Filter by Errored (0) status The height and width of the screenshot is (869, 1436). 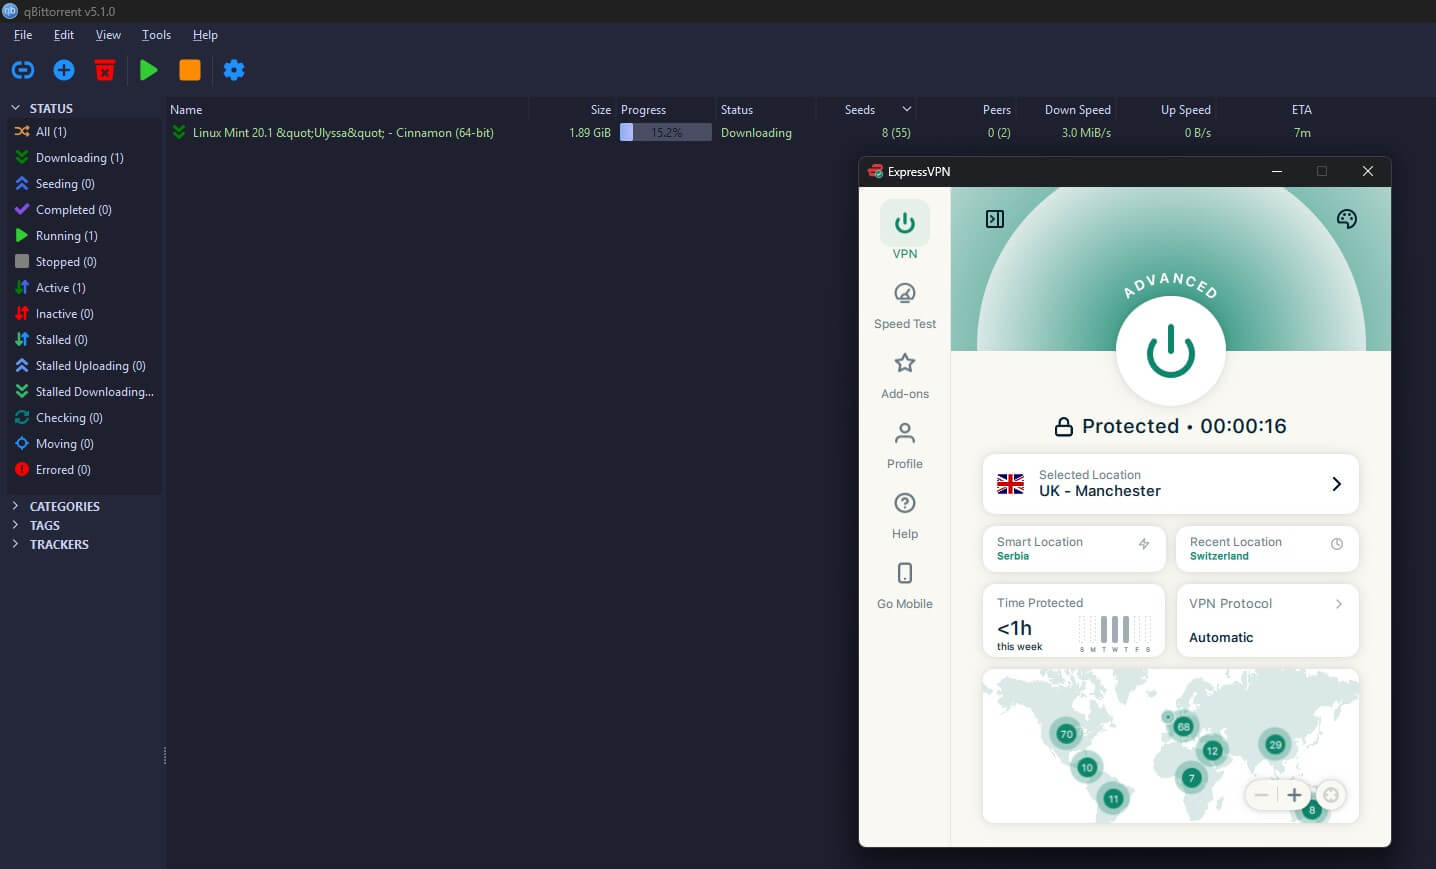point(82,470)
